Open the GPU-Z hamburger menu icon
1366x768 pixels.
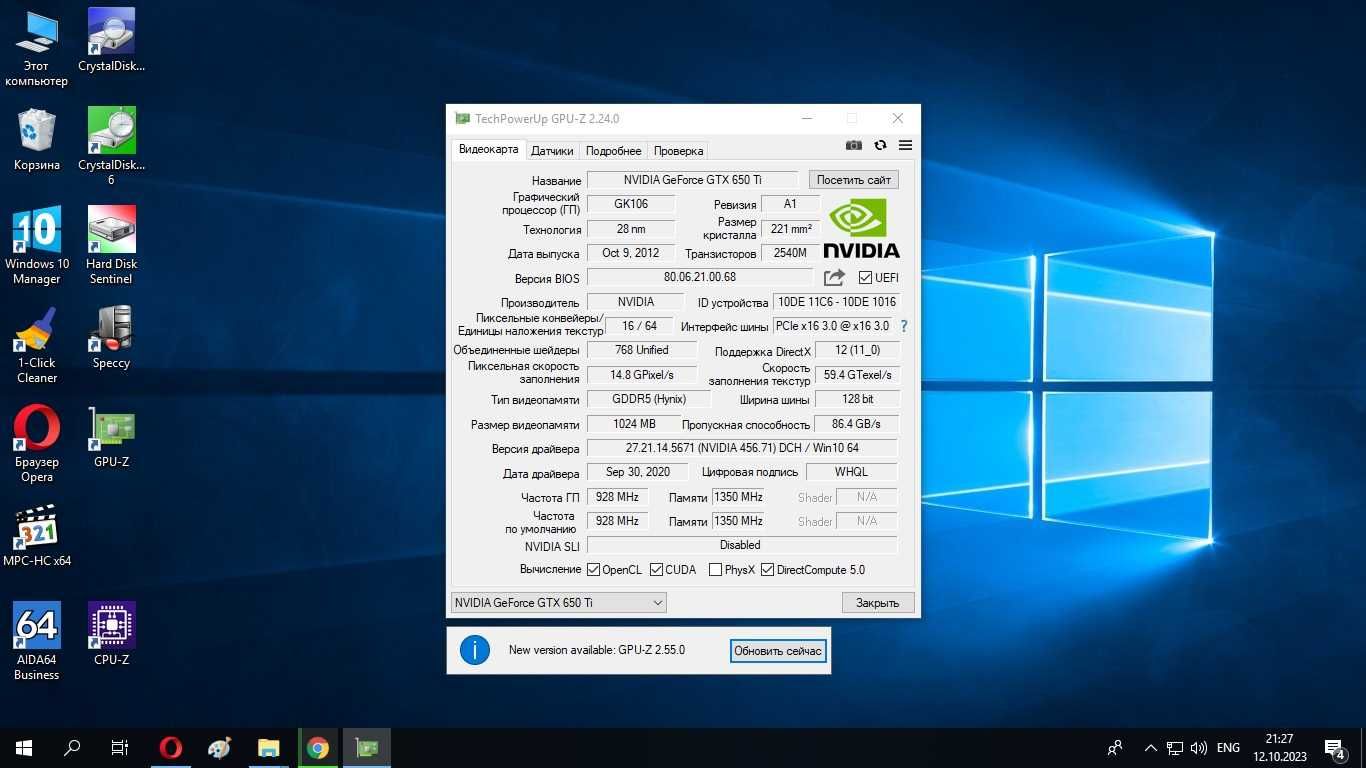coord(905,145)
